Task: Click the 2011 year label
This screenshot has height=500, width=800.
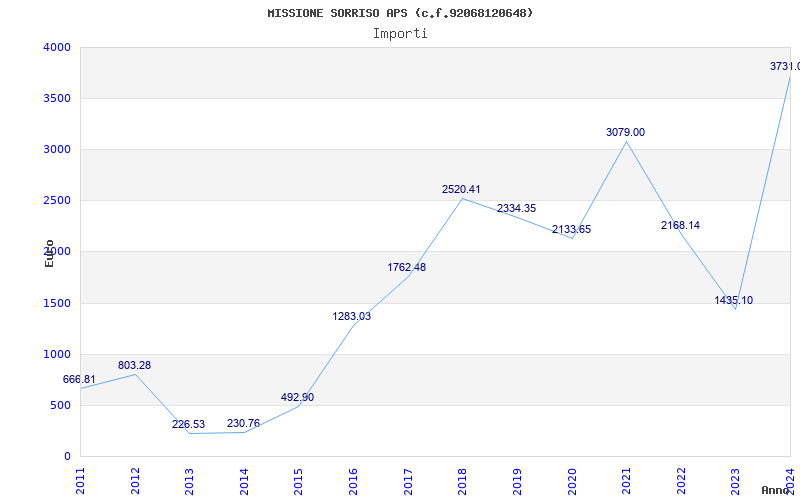Action: (x=81, y=481)
